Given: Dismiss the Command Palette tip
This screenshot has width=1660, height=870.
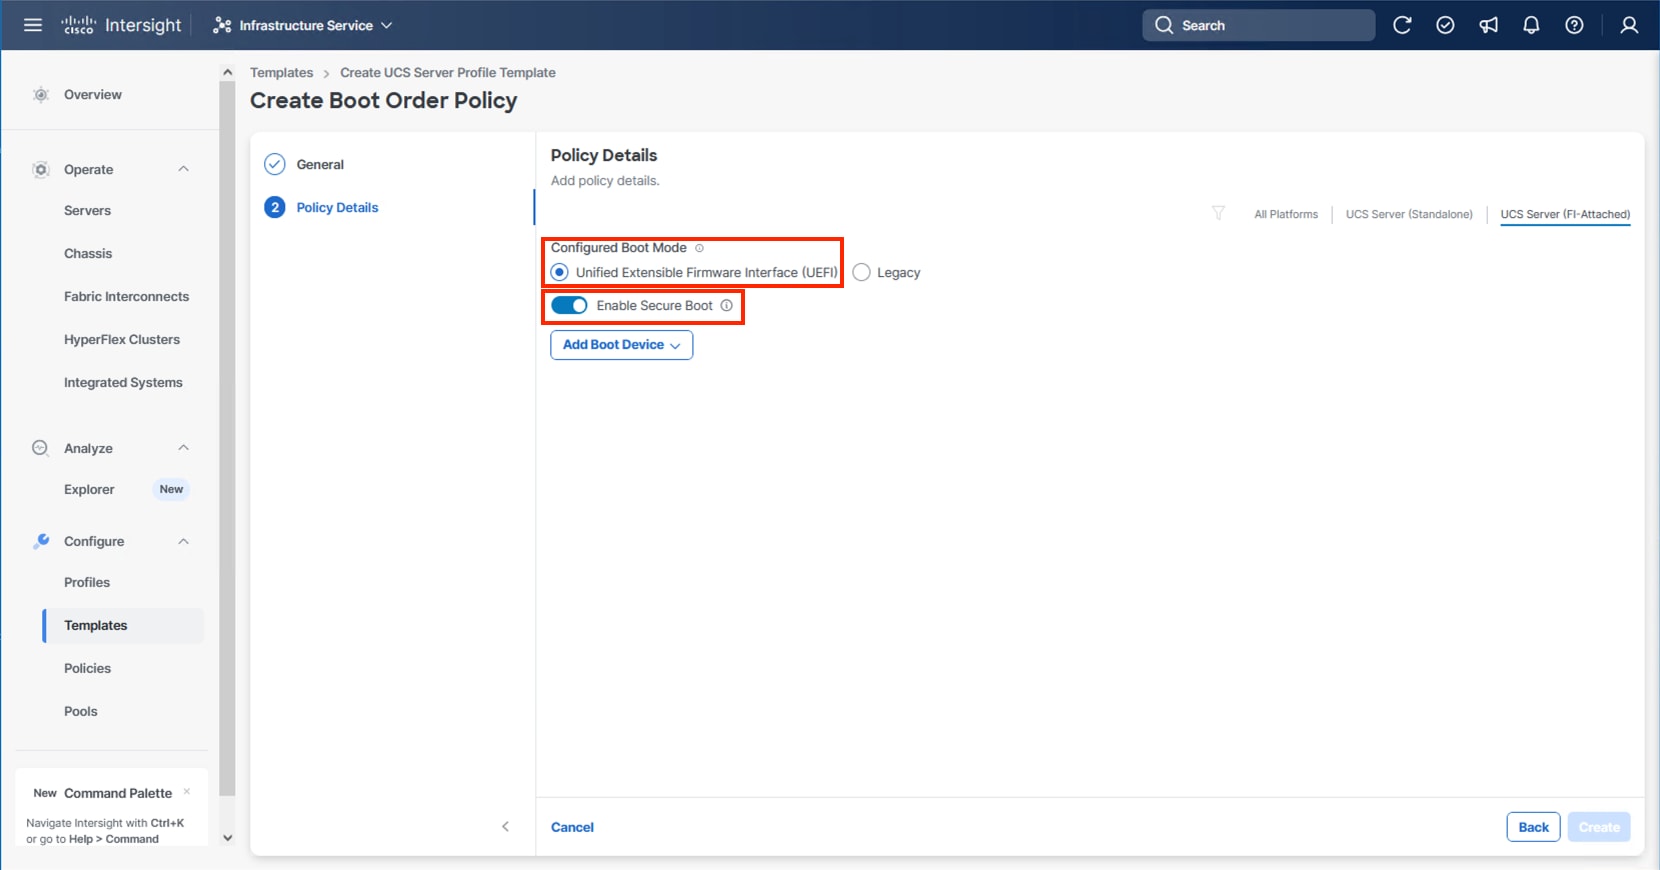Looking at the screenshot, I should click(x=187, y=791).
